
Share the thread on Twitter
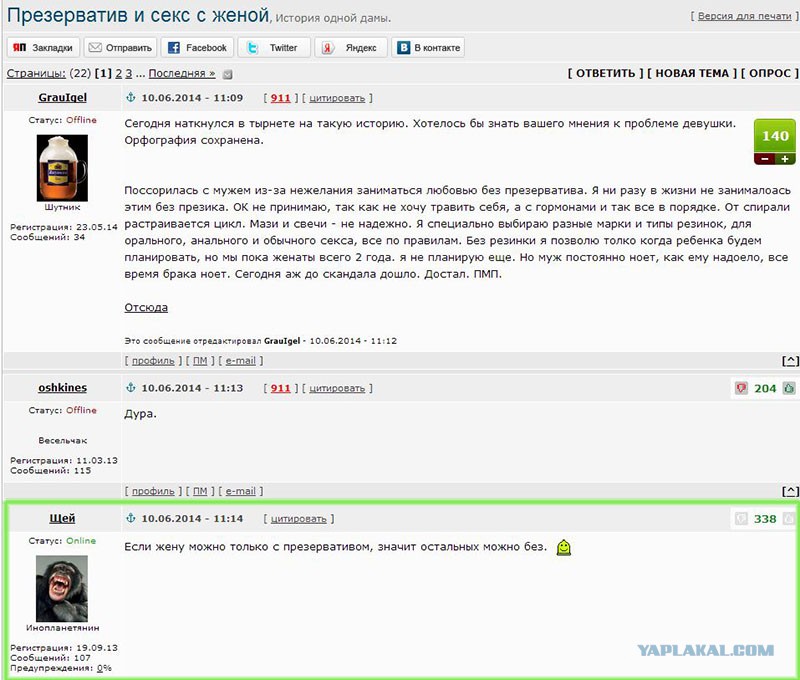click(274, 47)
